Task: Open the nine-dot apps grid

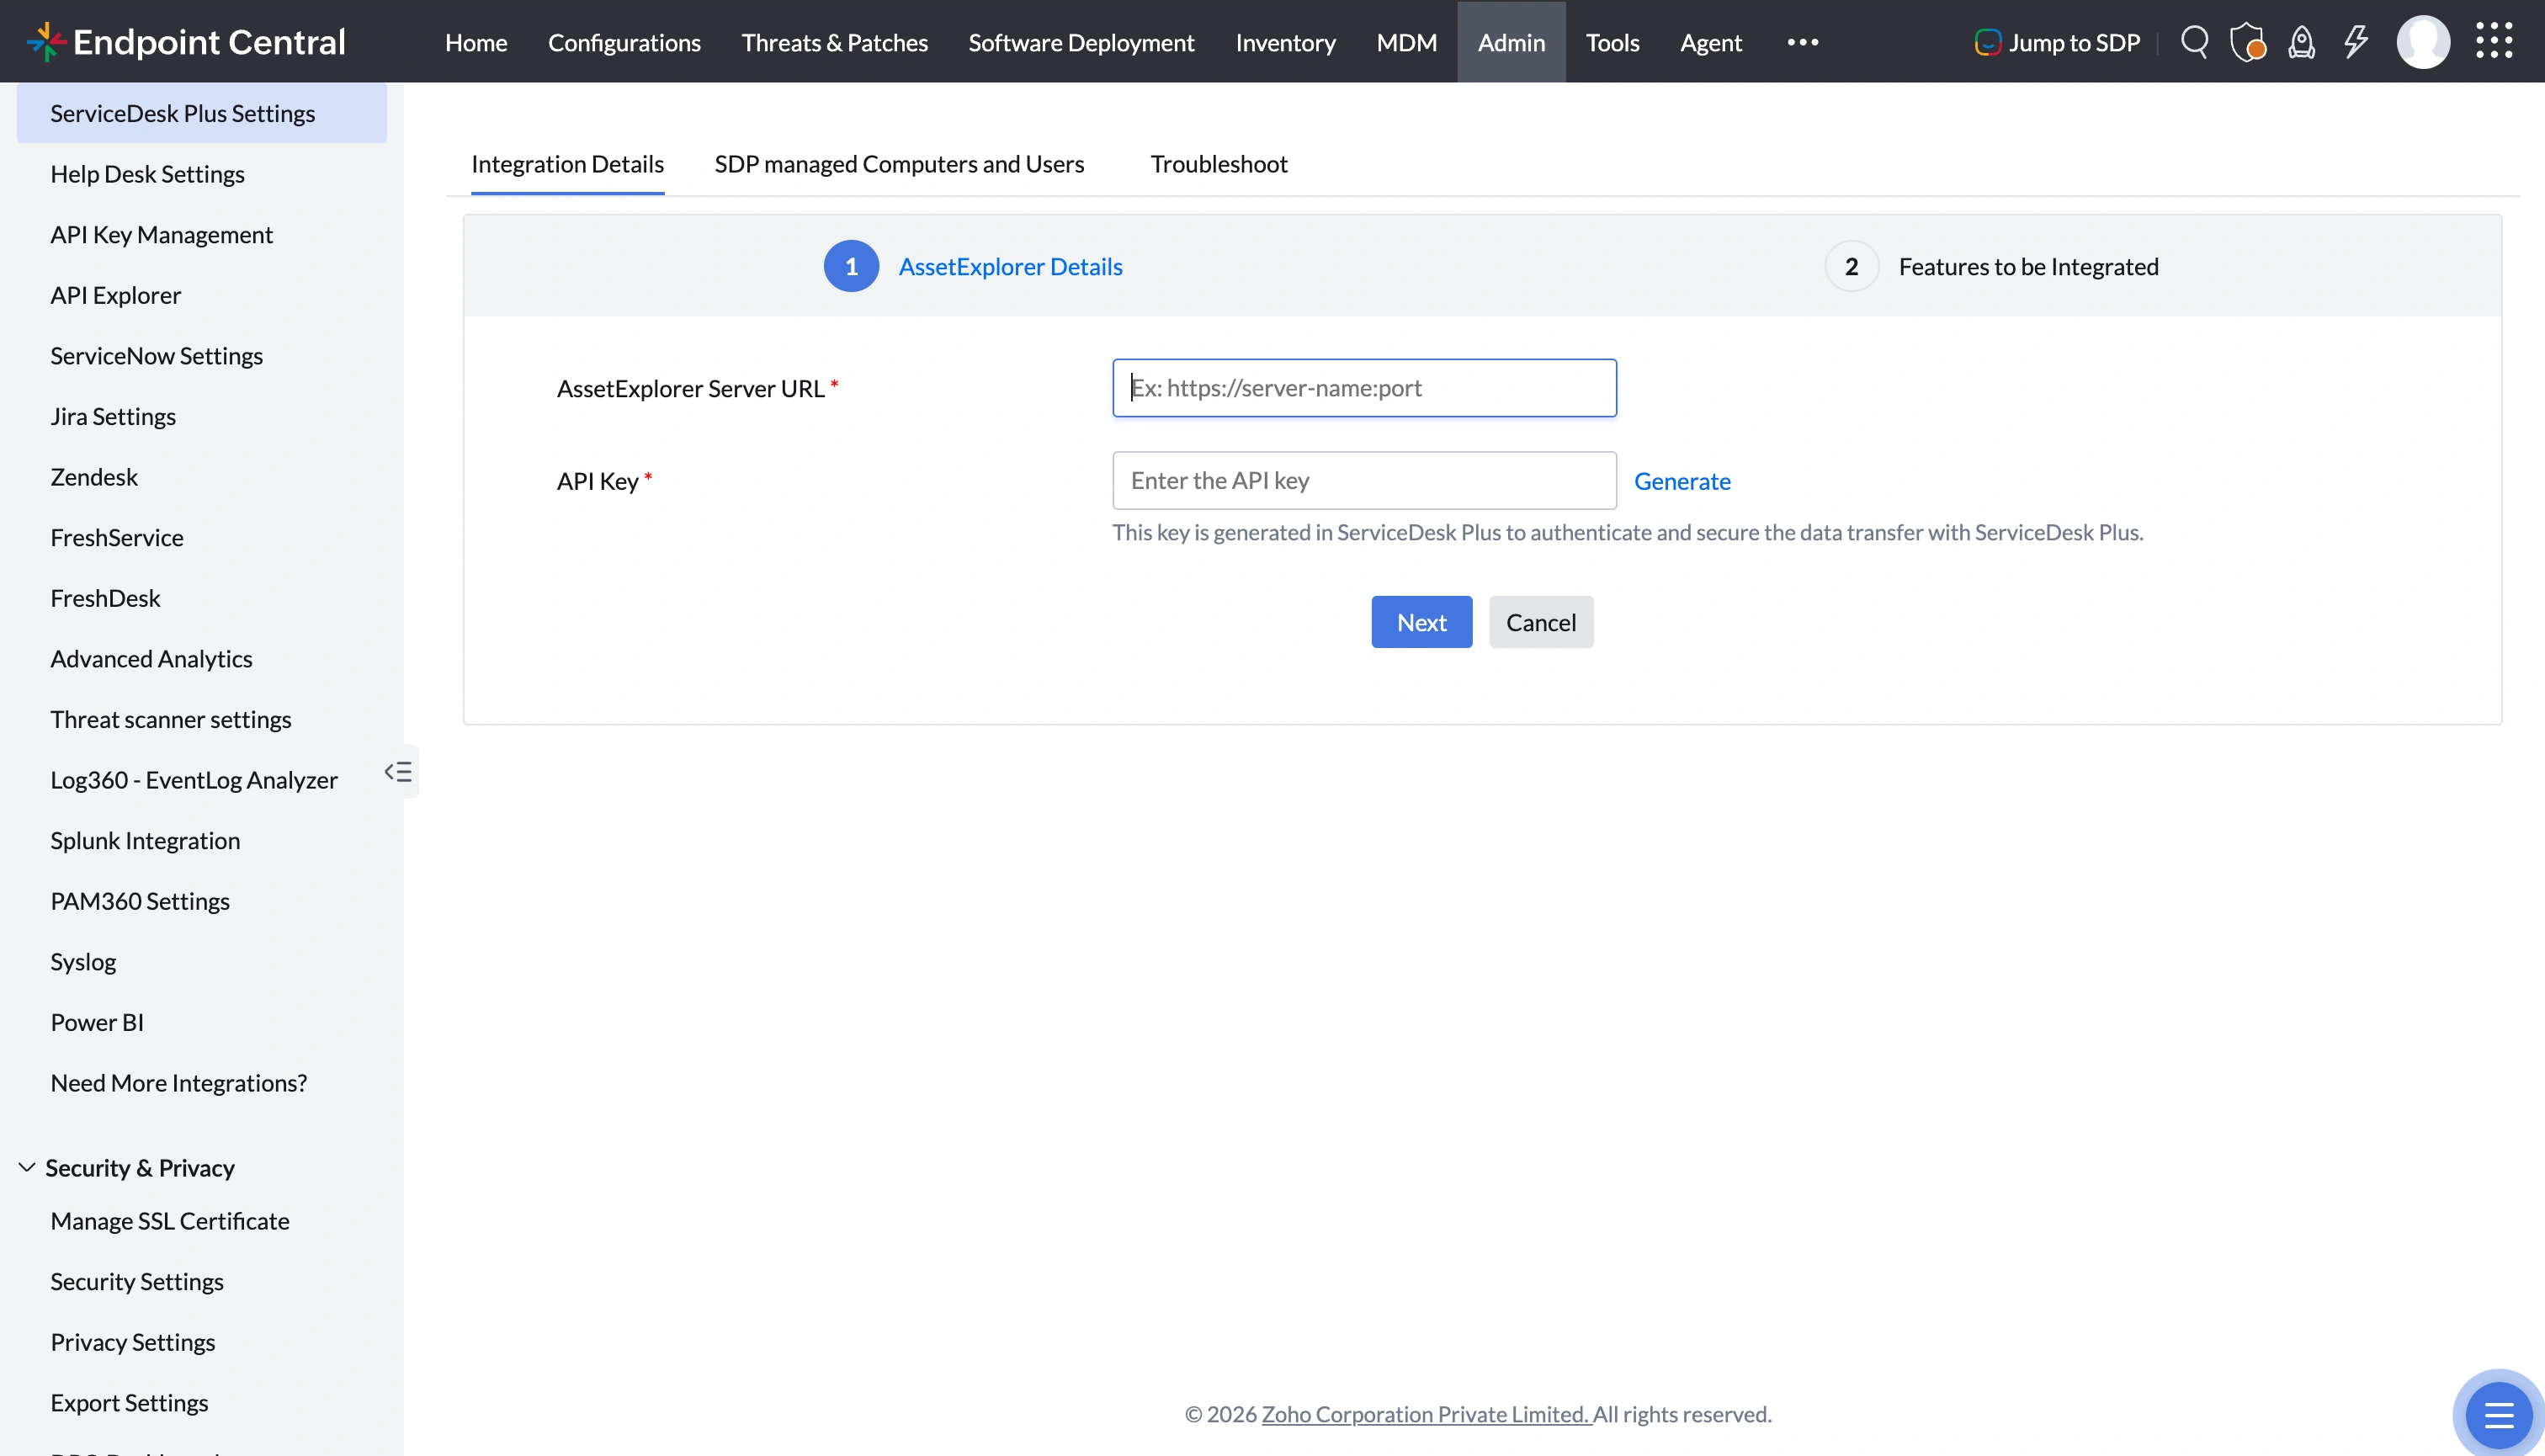Action: (x=2493, y=41)
